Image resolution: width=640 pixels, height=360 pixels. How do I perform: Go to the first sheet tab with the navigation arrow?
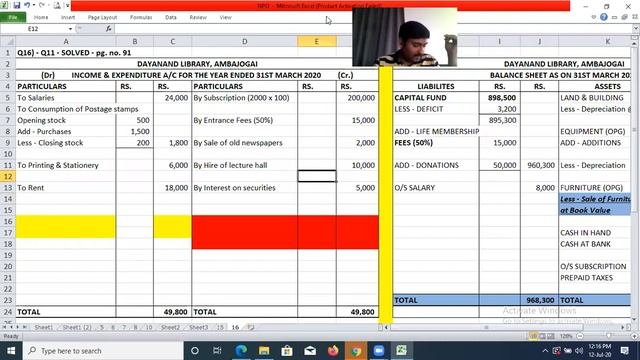click(4, 327)
